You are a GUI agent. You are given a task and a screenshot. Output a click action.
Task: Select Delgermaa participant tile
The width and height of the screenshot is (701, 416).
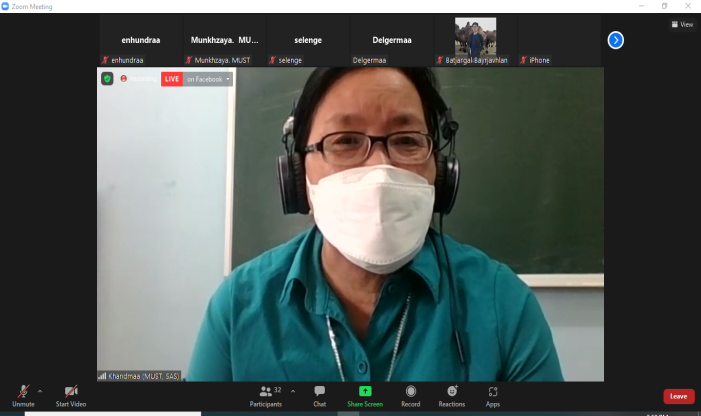coord(392,40)
